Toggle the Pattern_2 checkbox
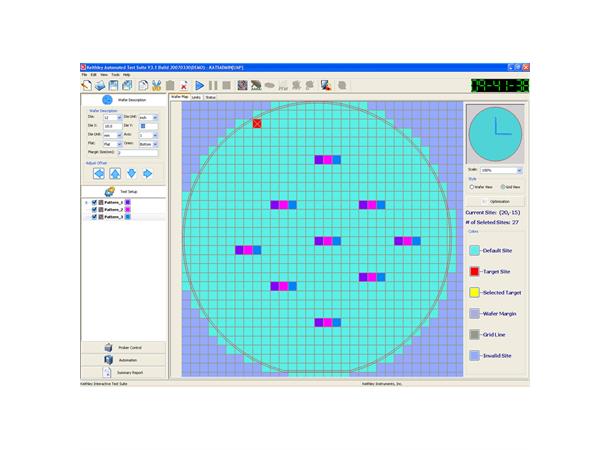Image resolution: width=610 pixels, height=450 pixels. click(95, 209)
